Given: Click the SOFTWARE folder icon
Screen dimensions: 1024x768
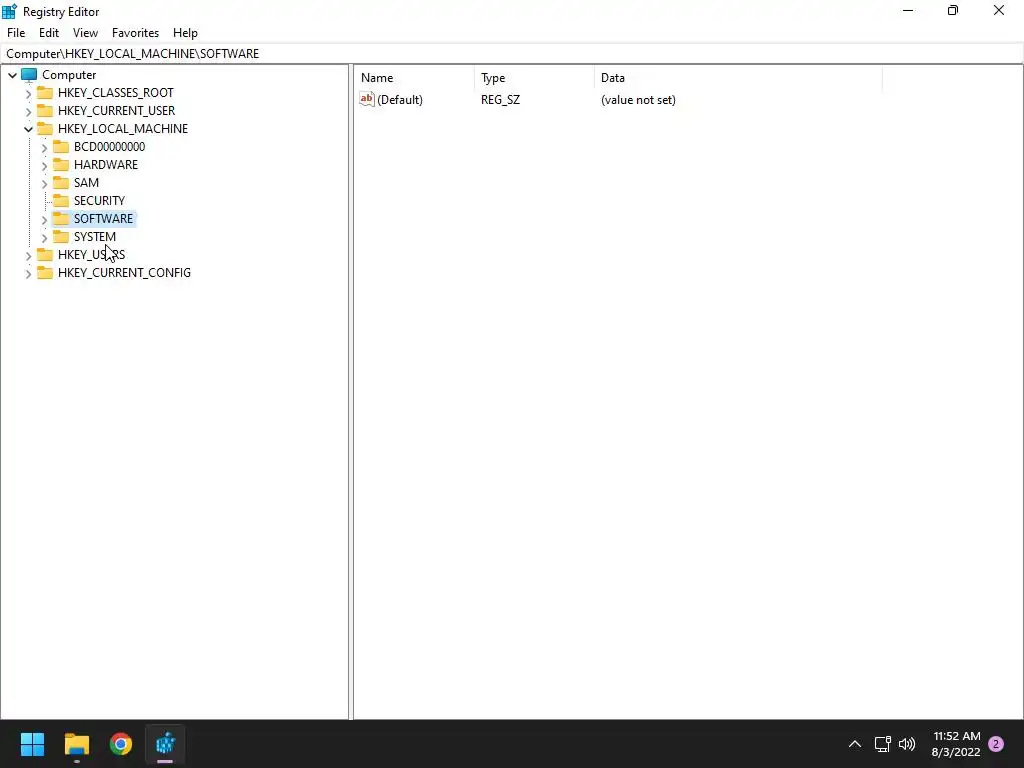Looking at the screenshot, I should [x=61, y=218].
